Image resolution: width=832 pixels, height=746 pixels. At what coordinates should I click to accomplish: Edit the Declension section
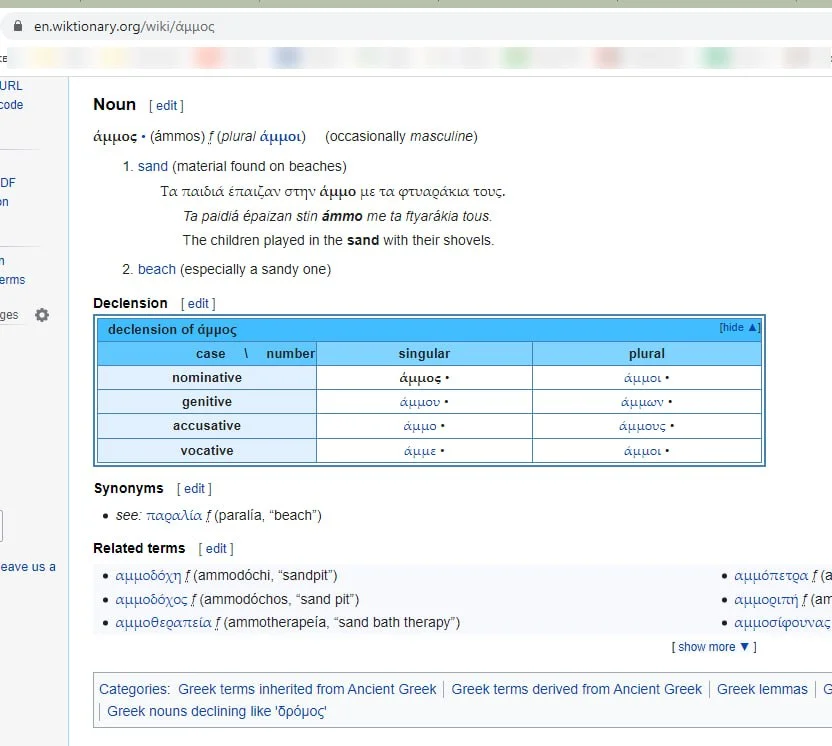pos(198,304)
